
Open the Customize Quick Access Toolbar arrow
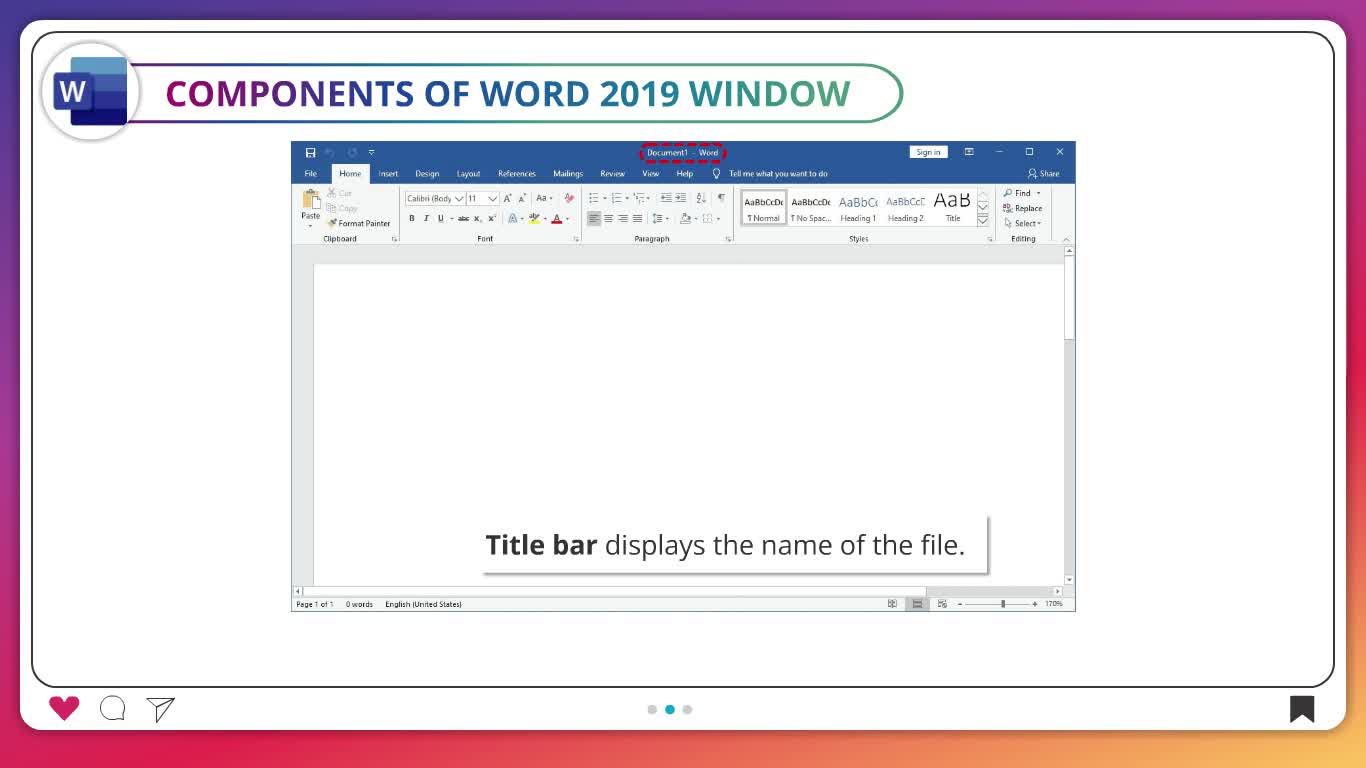click(372, 153)
